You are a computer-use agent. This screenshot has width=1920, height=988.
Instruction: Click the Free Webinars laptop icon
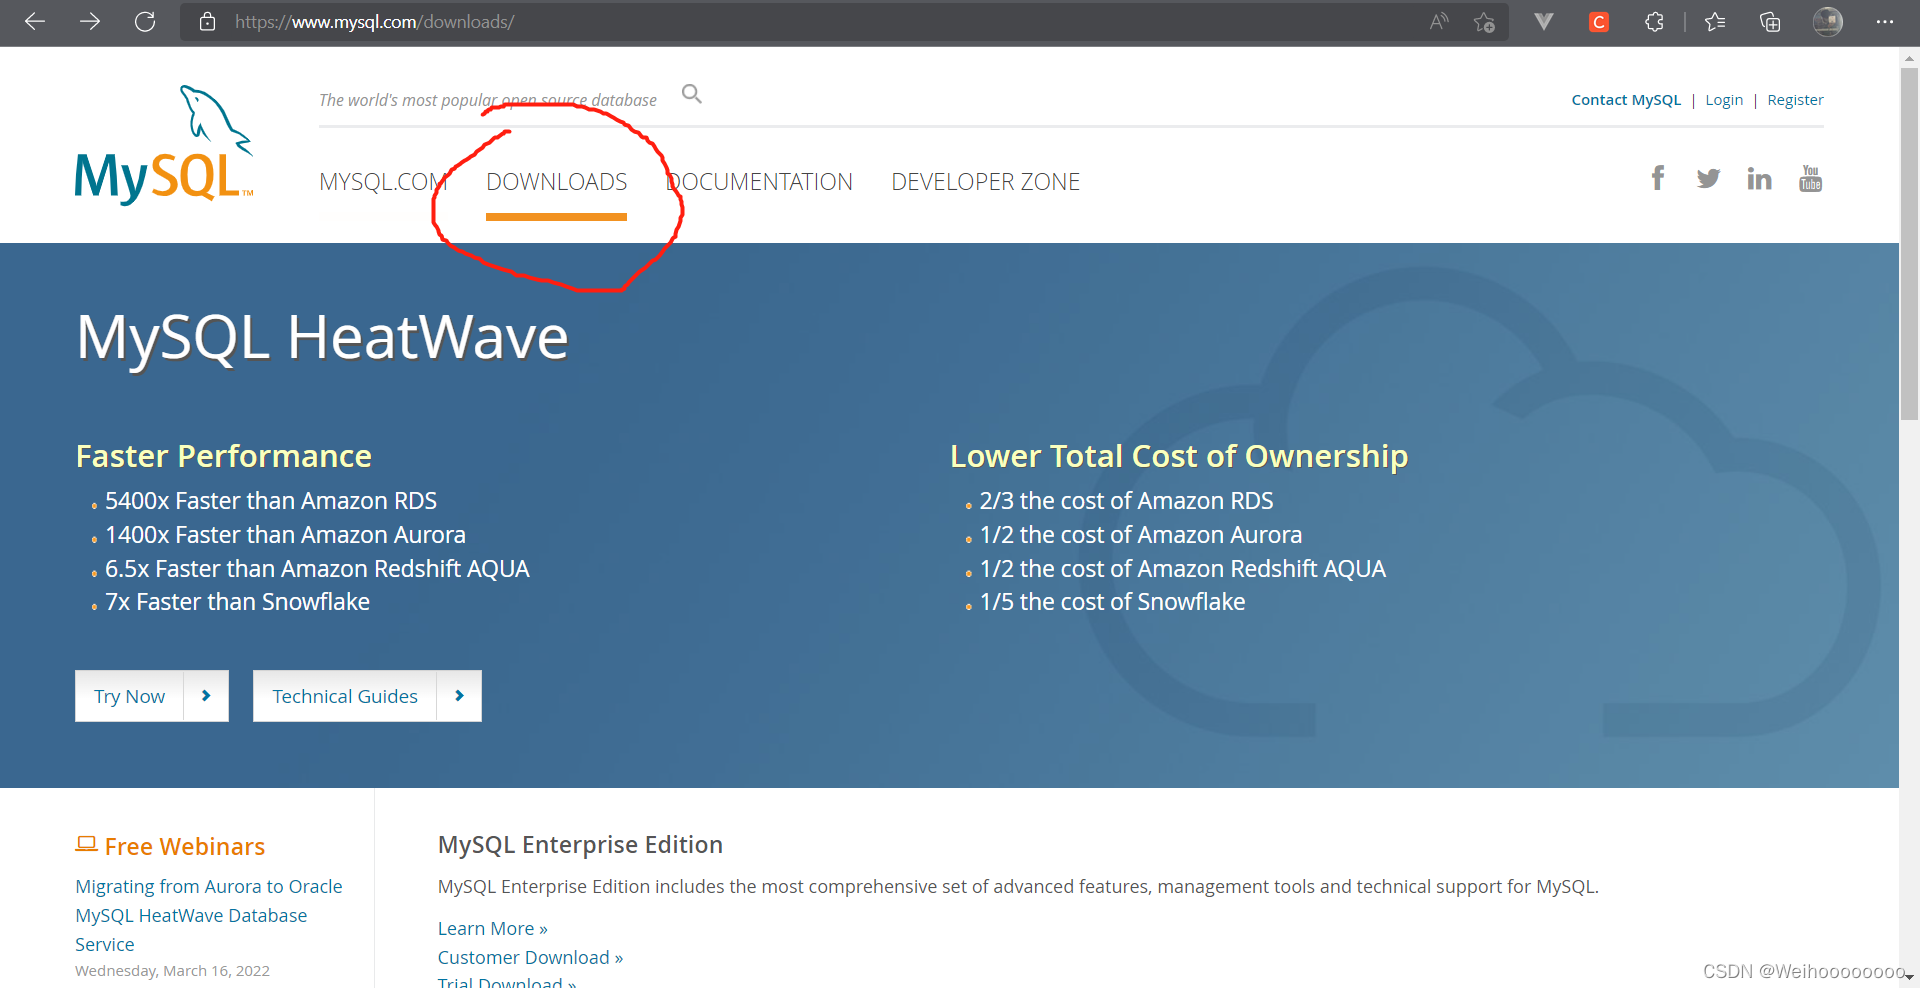point(86,845)
